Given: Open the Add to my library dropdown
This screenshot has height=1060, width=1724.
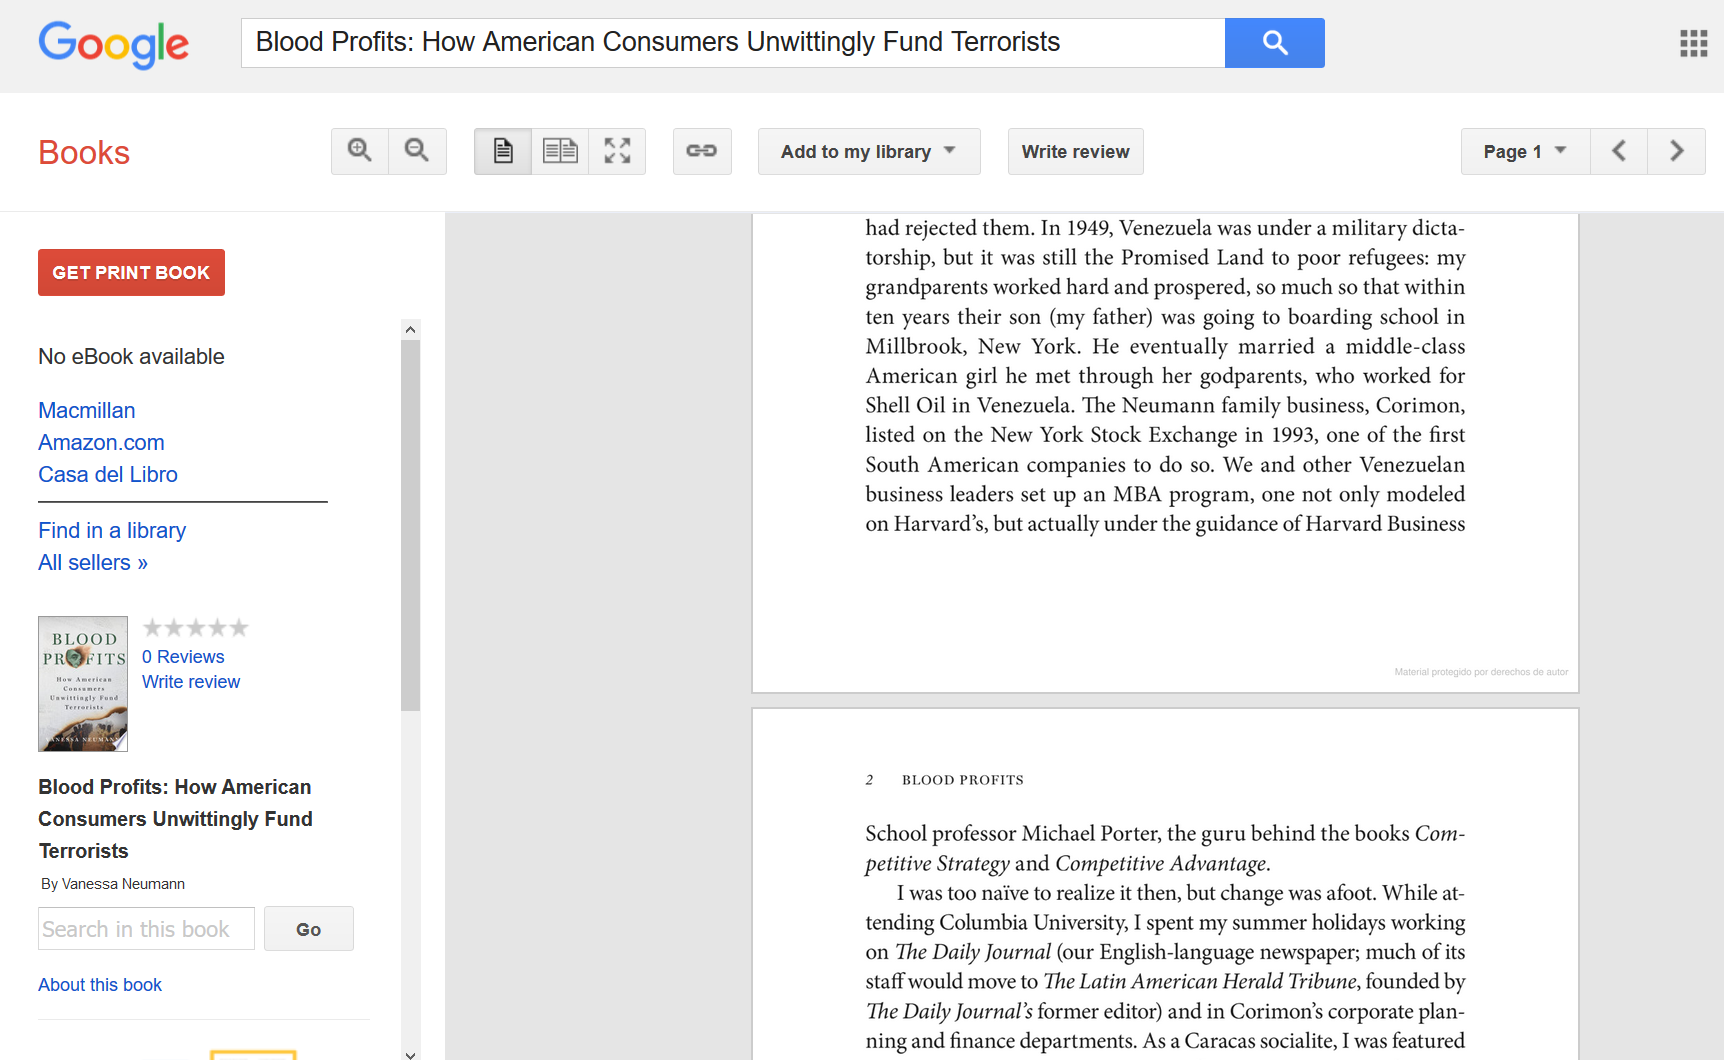Looking at the screenshot, I should (x=869, y=151).
